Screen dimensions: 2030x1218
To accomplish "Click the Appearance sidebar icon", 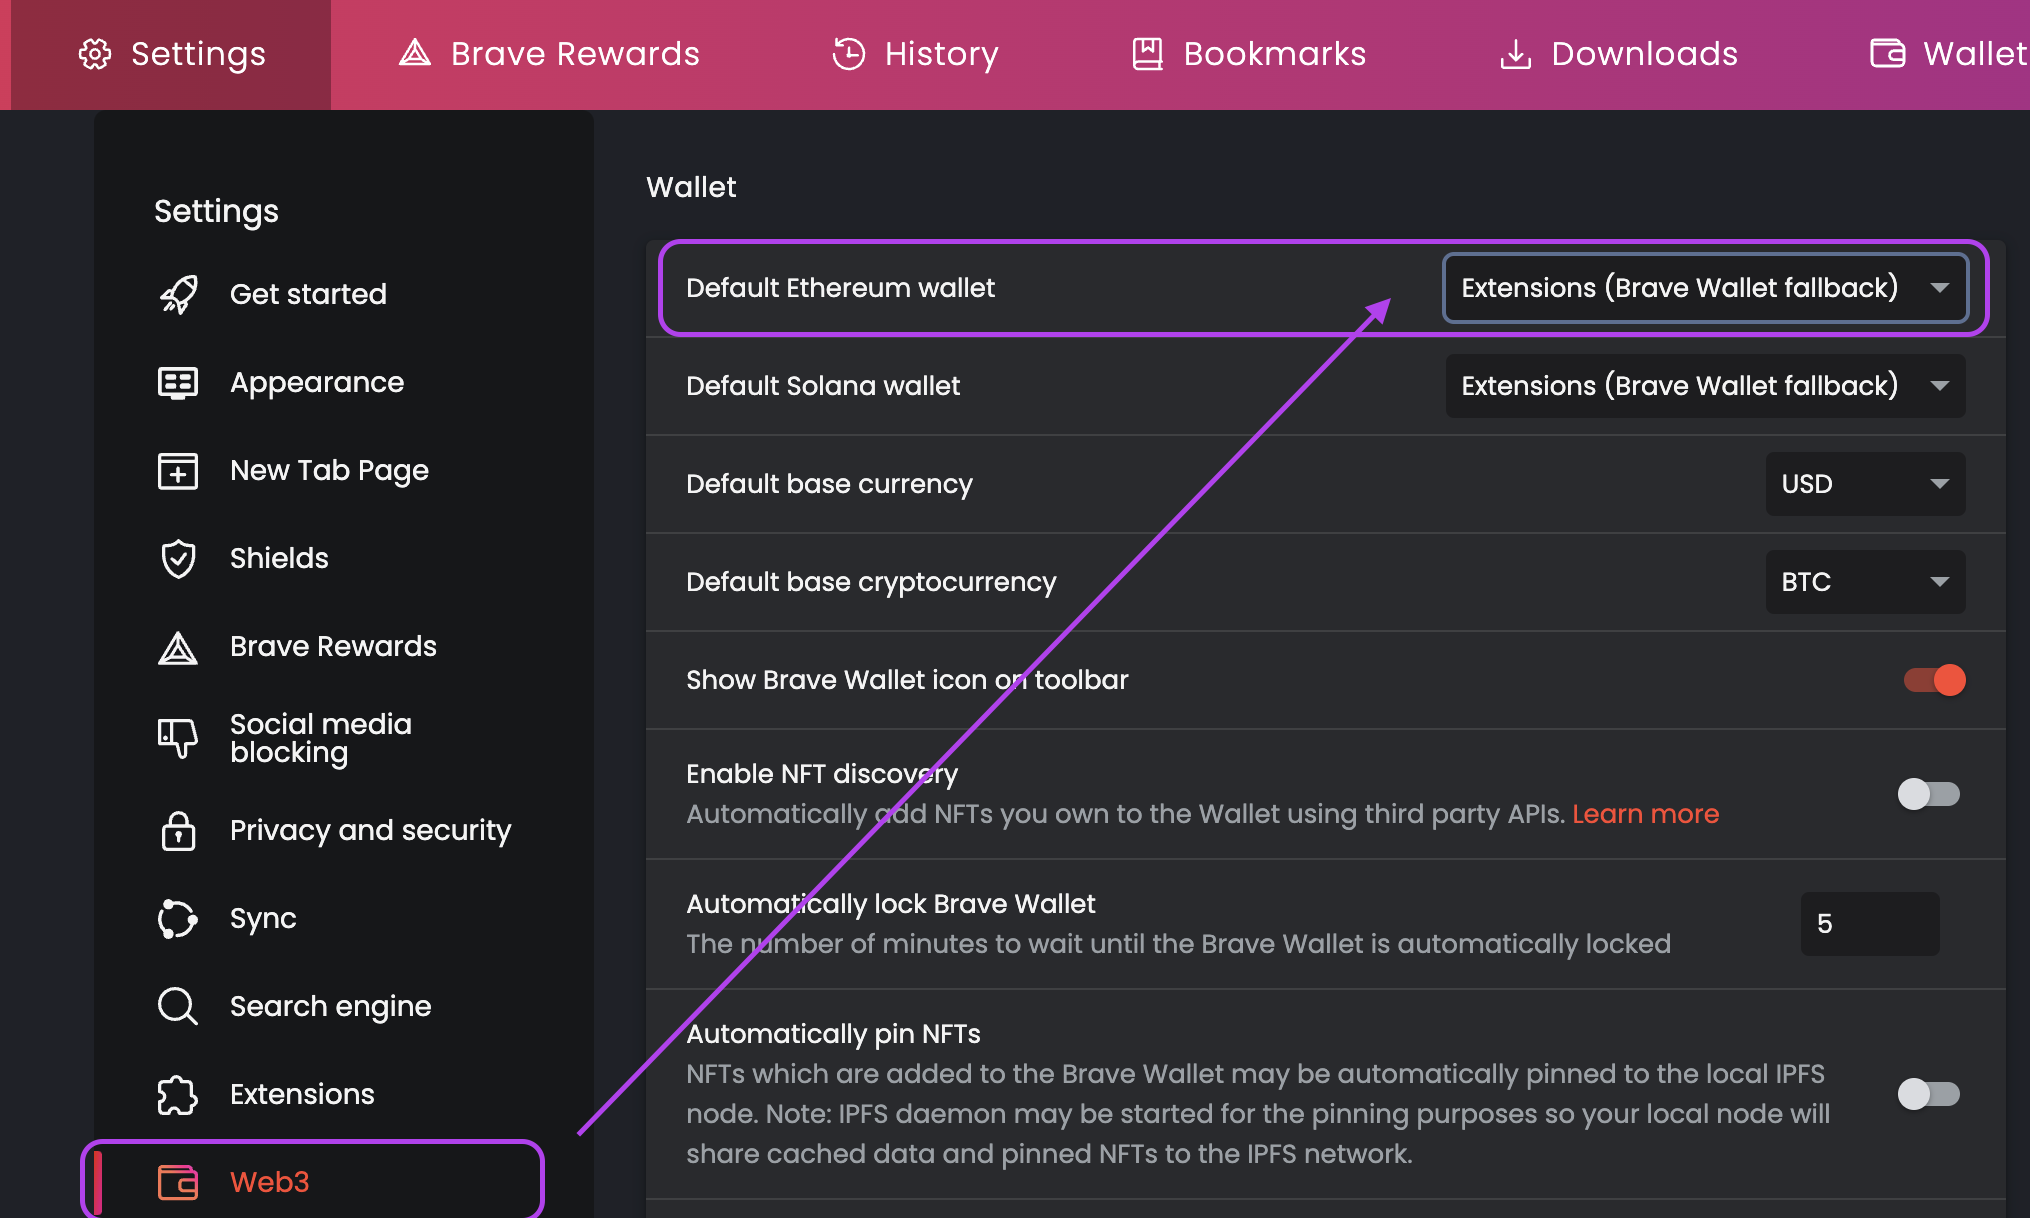I will 178,382.
